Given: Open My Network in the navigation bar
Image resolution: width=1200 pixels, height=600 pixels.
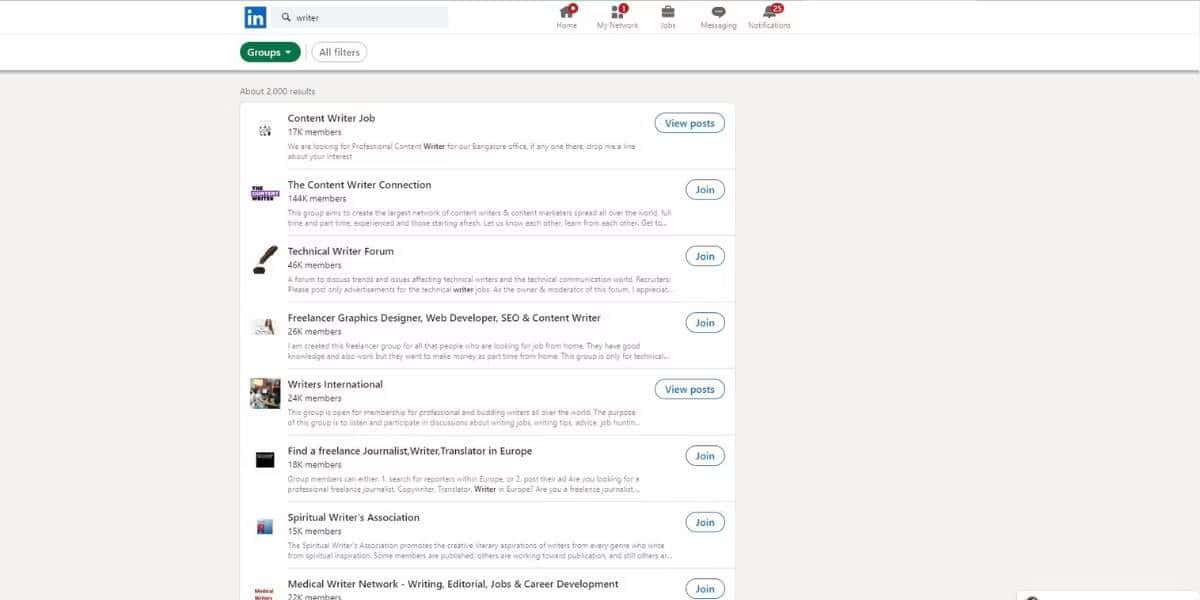Looking at the screenshot, I should [x=617, y=17].
